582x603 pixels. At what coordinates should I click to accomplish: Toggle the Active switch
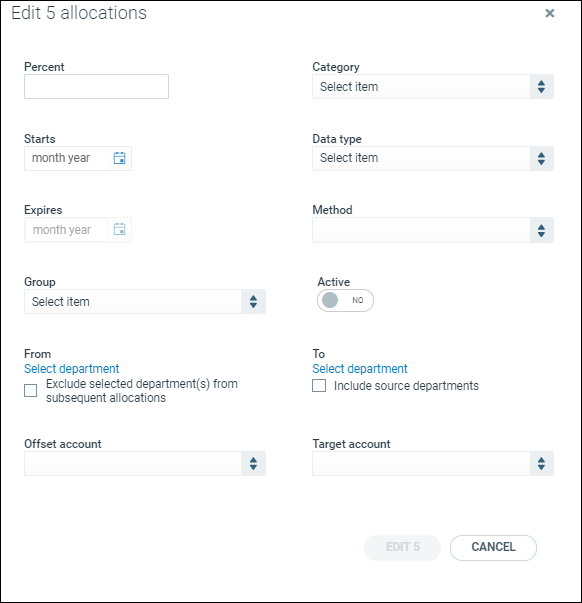[345, 300]
